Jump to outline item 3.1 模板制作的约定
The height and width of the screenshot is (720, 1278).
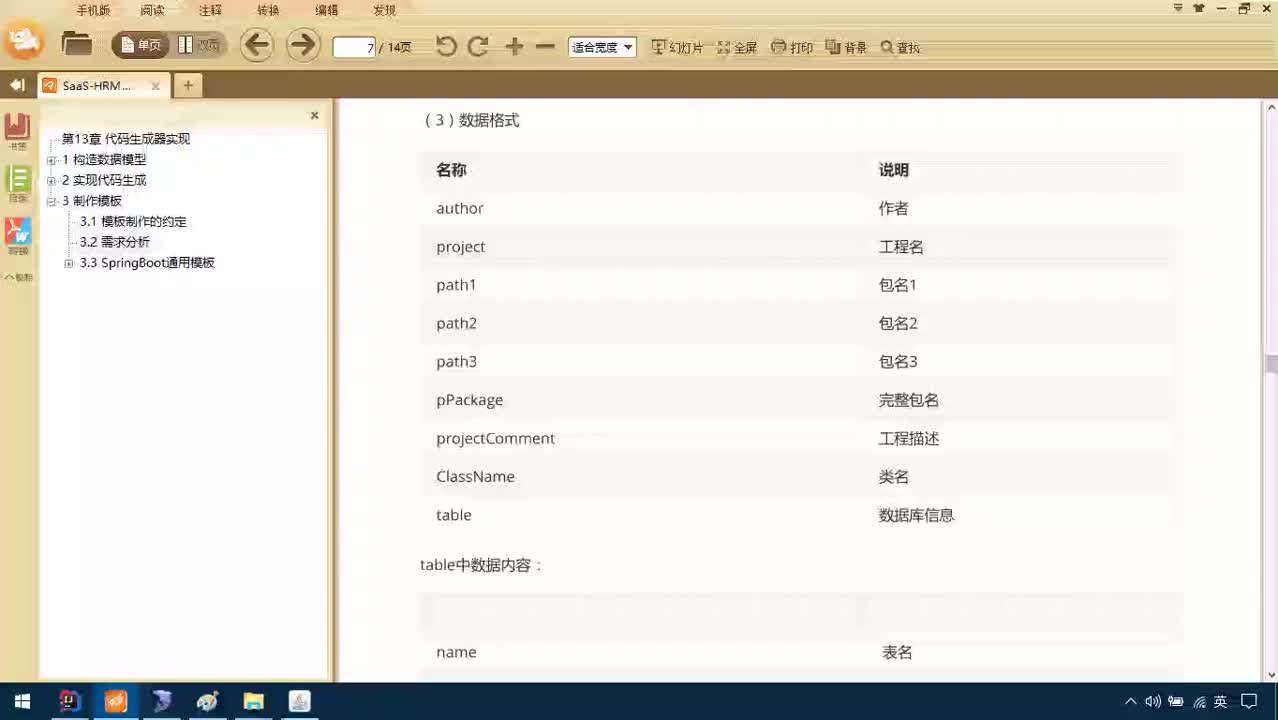[133, 222]
